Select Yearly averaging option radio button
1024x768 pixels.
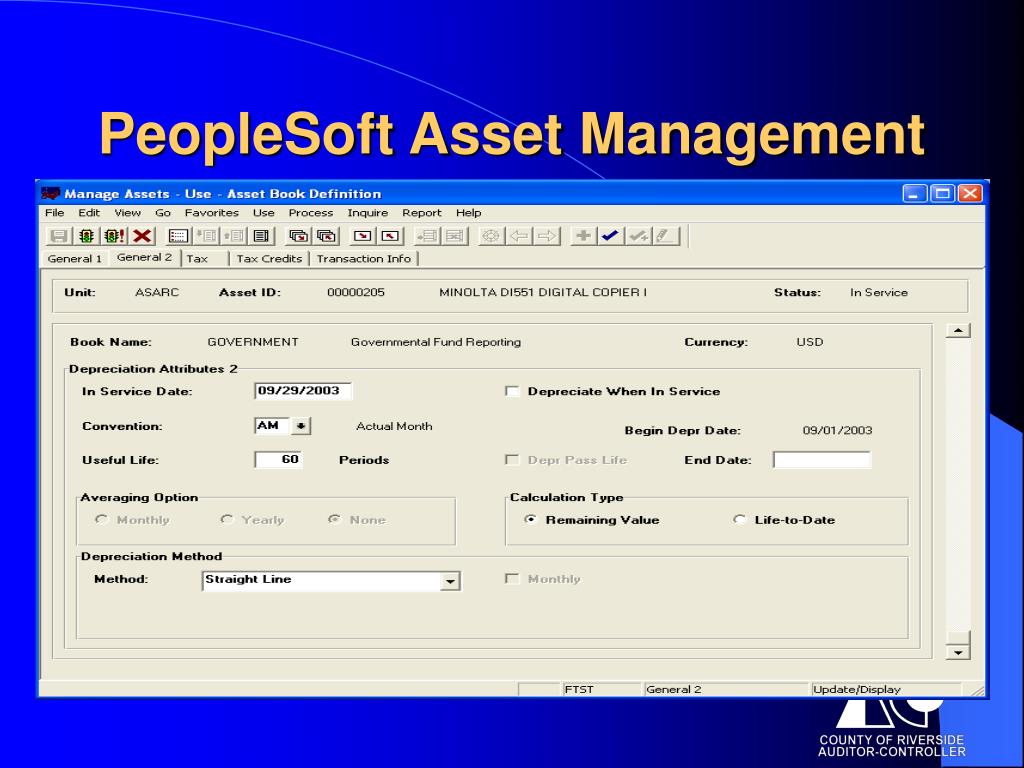227,519
